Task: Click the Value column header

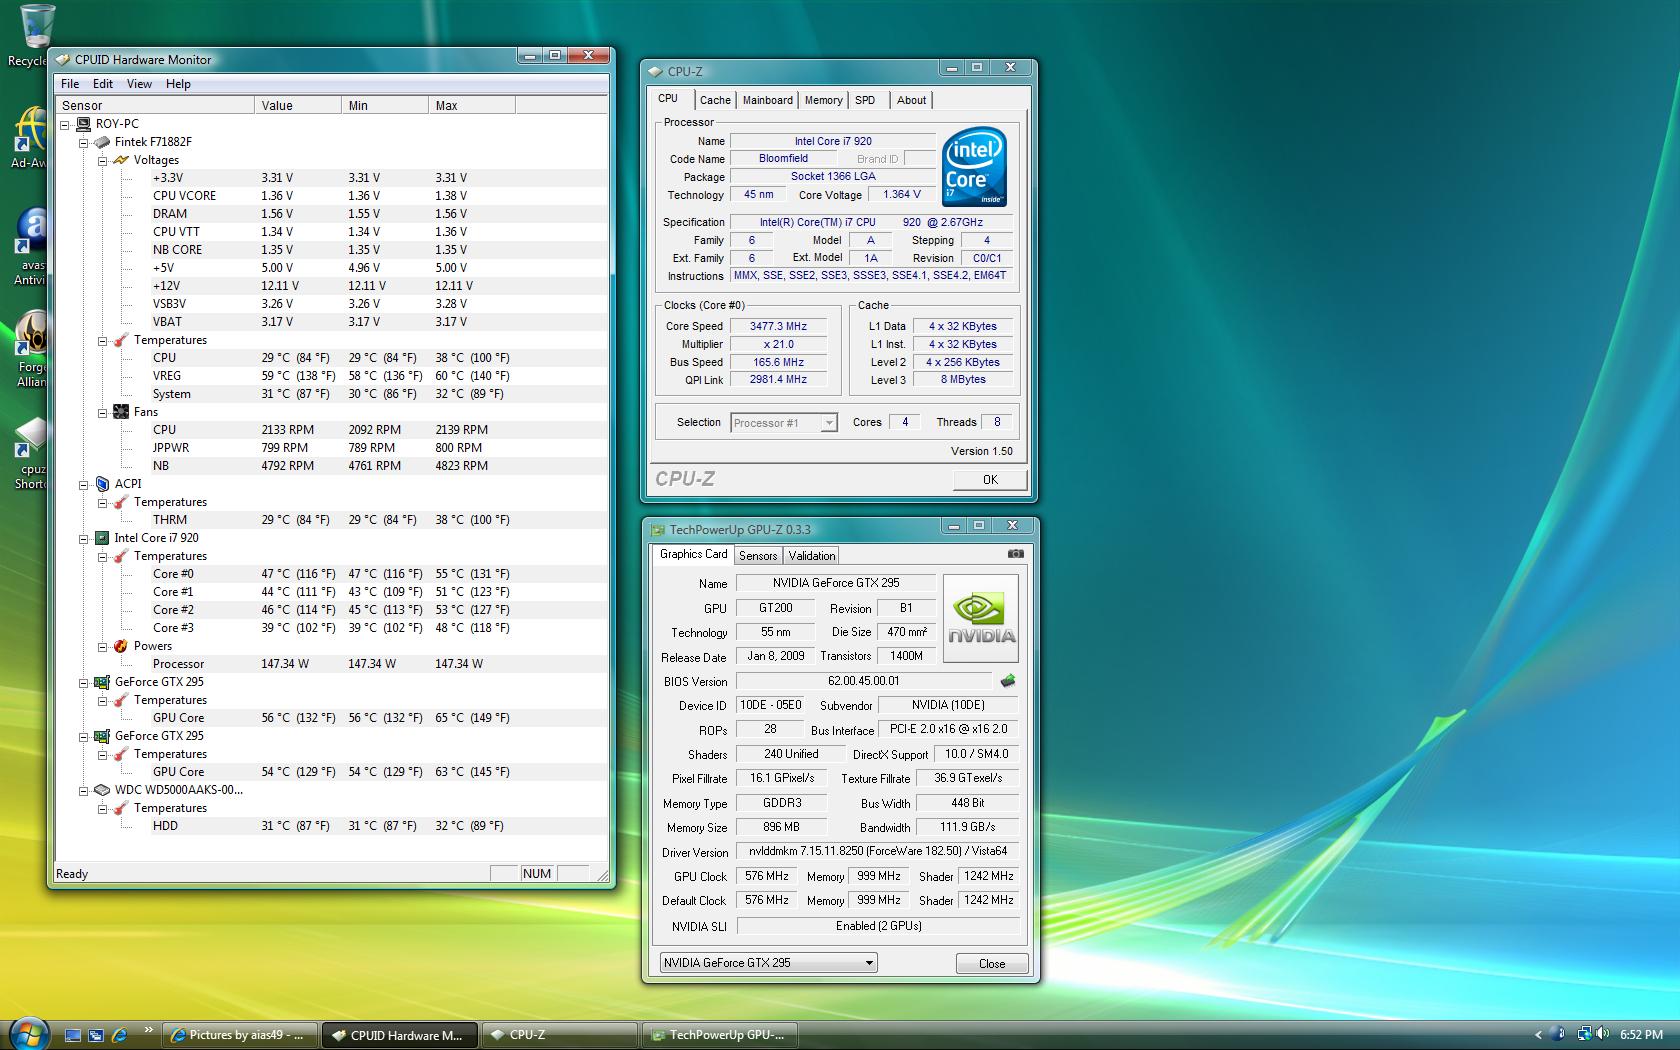Action: 298,105
